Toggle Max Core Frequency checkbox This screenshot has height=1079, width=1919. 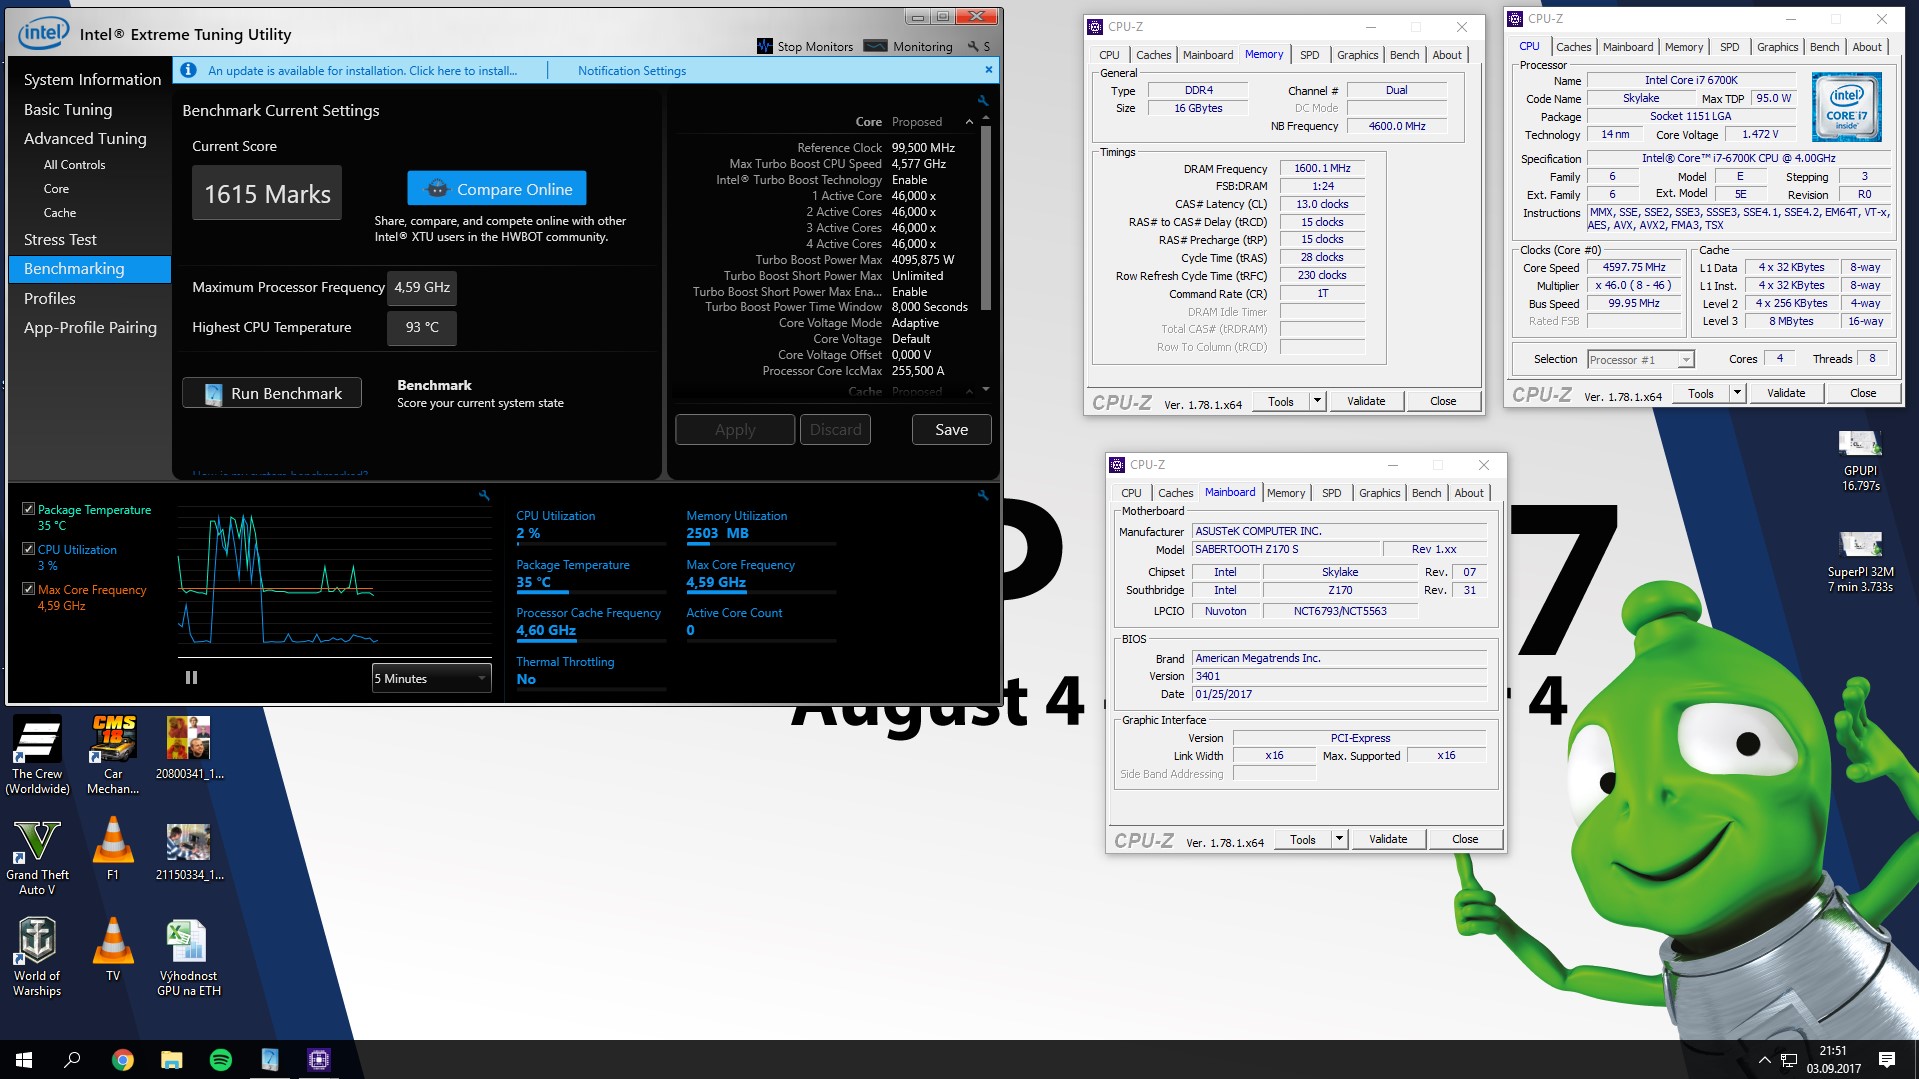[x=28, y=589]
